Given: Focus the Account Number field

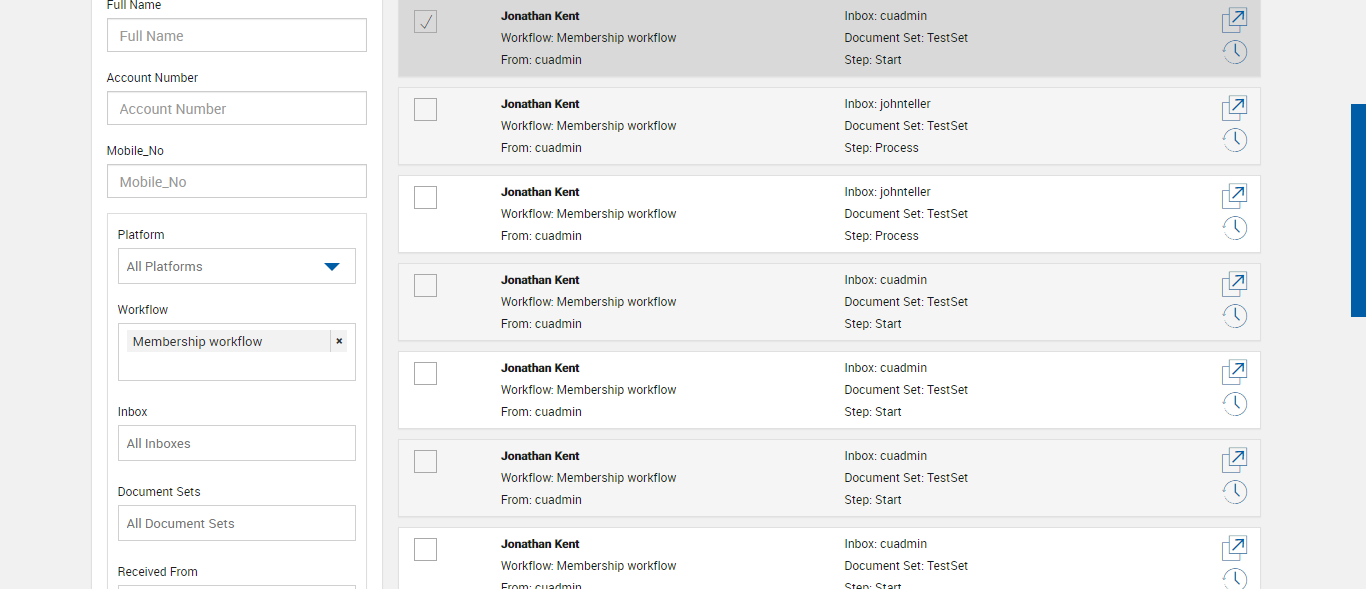Looking at the screenshot, I should (236, 108).
